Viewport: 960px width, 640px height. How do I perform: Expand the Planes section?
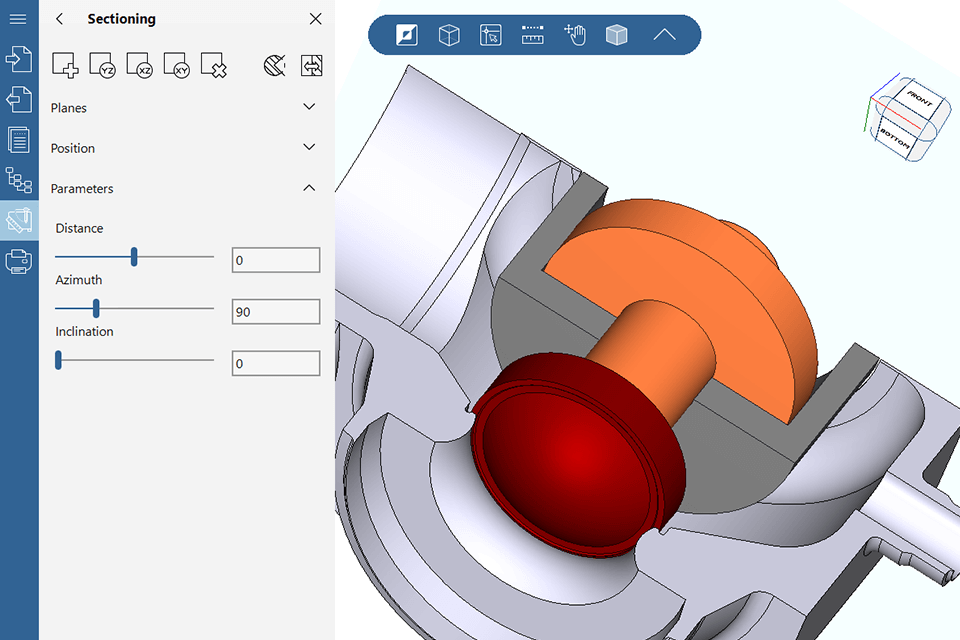(x=309, y=107)
